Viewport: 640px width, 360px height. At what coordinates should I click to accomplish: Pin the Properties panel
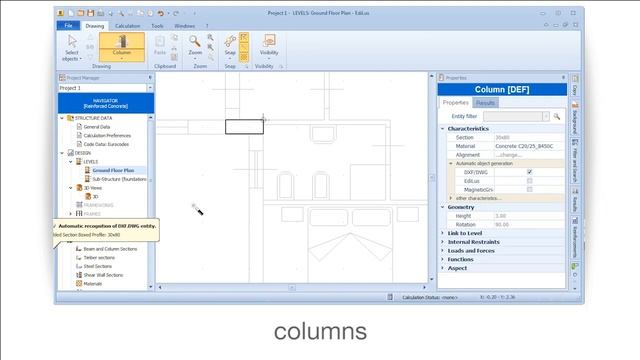tap(563, 78)
